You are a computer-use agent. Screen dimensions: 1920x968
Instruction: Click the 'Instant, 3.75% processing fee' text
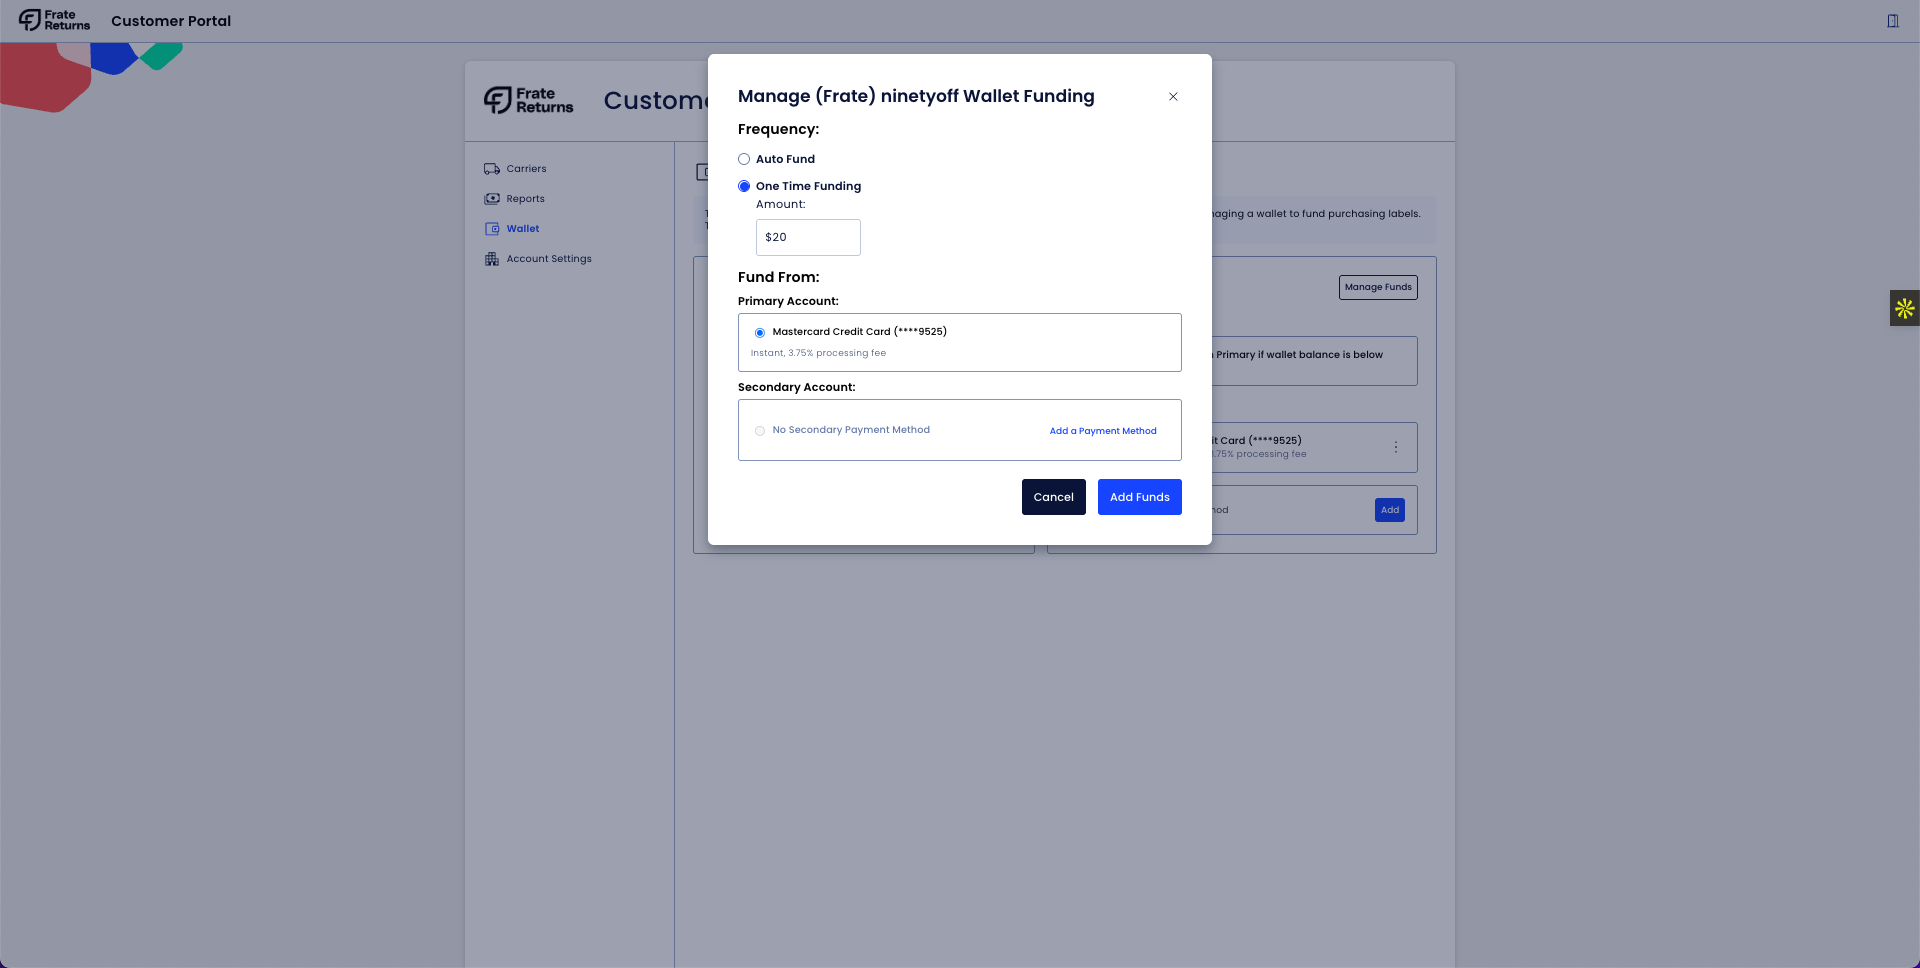point(818,353)
